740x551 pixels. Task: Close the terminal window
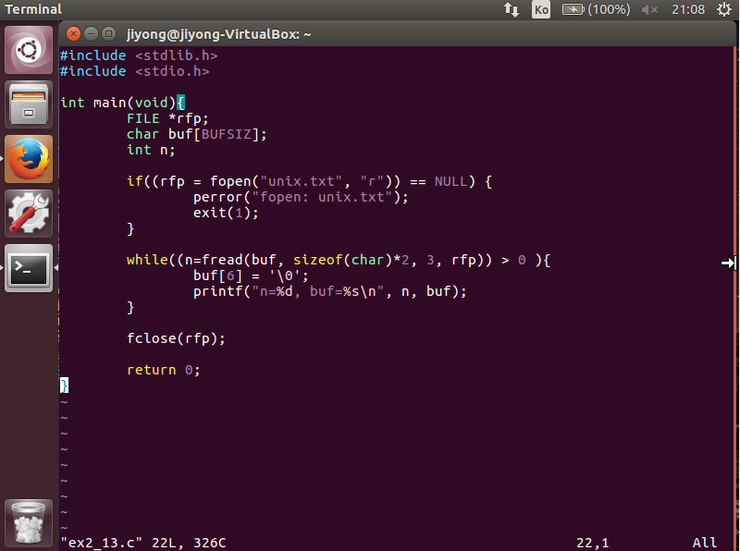pyautogui.click(x=73, y=34)
